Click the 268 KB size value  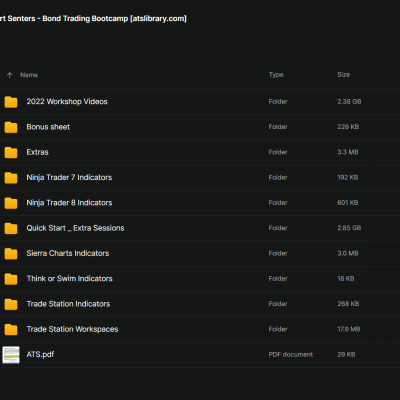click(348, 304)
